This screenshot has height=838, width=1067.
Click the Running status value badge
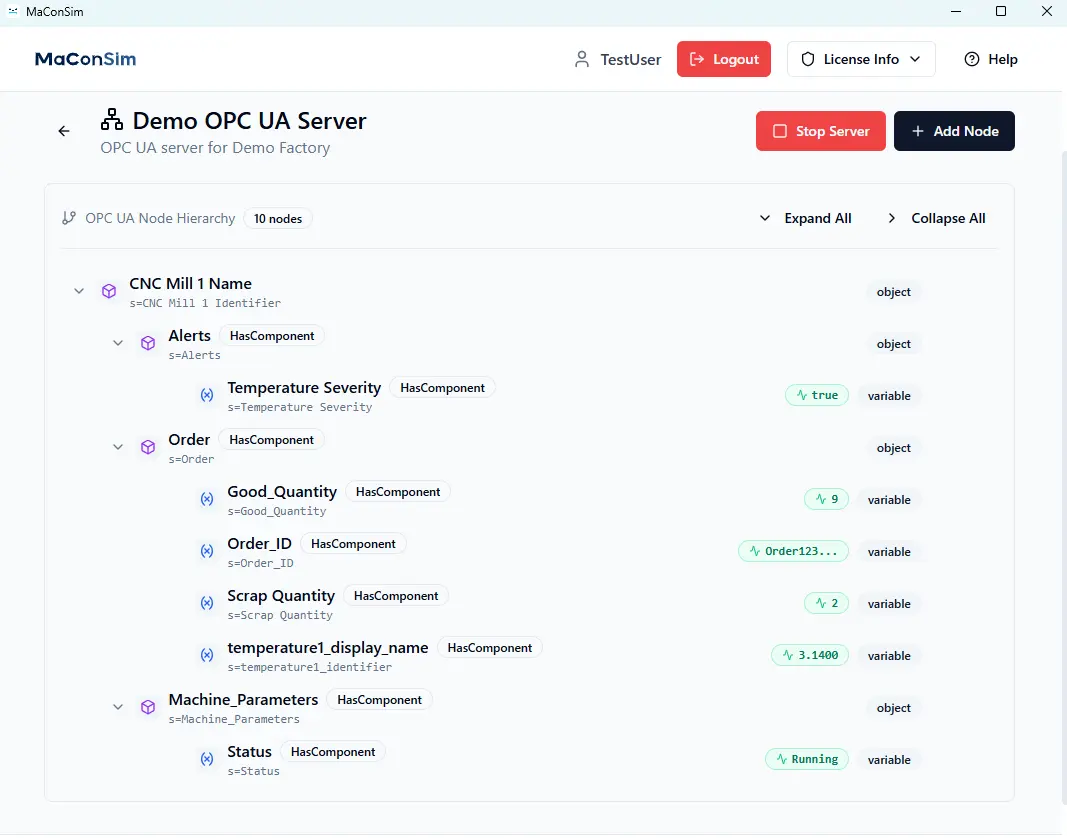[x=807, y=759]
